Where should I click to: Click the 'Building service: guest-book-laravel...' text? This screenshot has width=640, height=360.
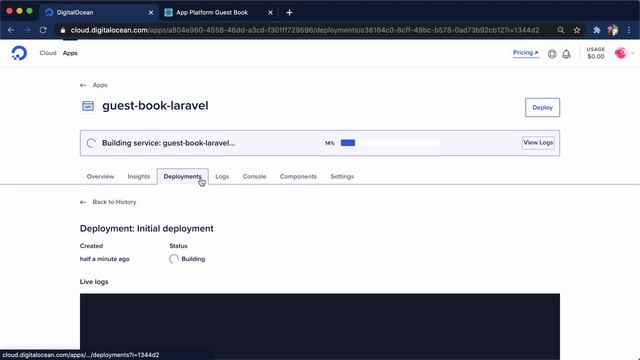(168, 143)
